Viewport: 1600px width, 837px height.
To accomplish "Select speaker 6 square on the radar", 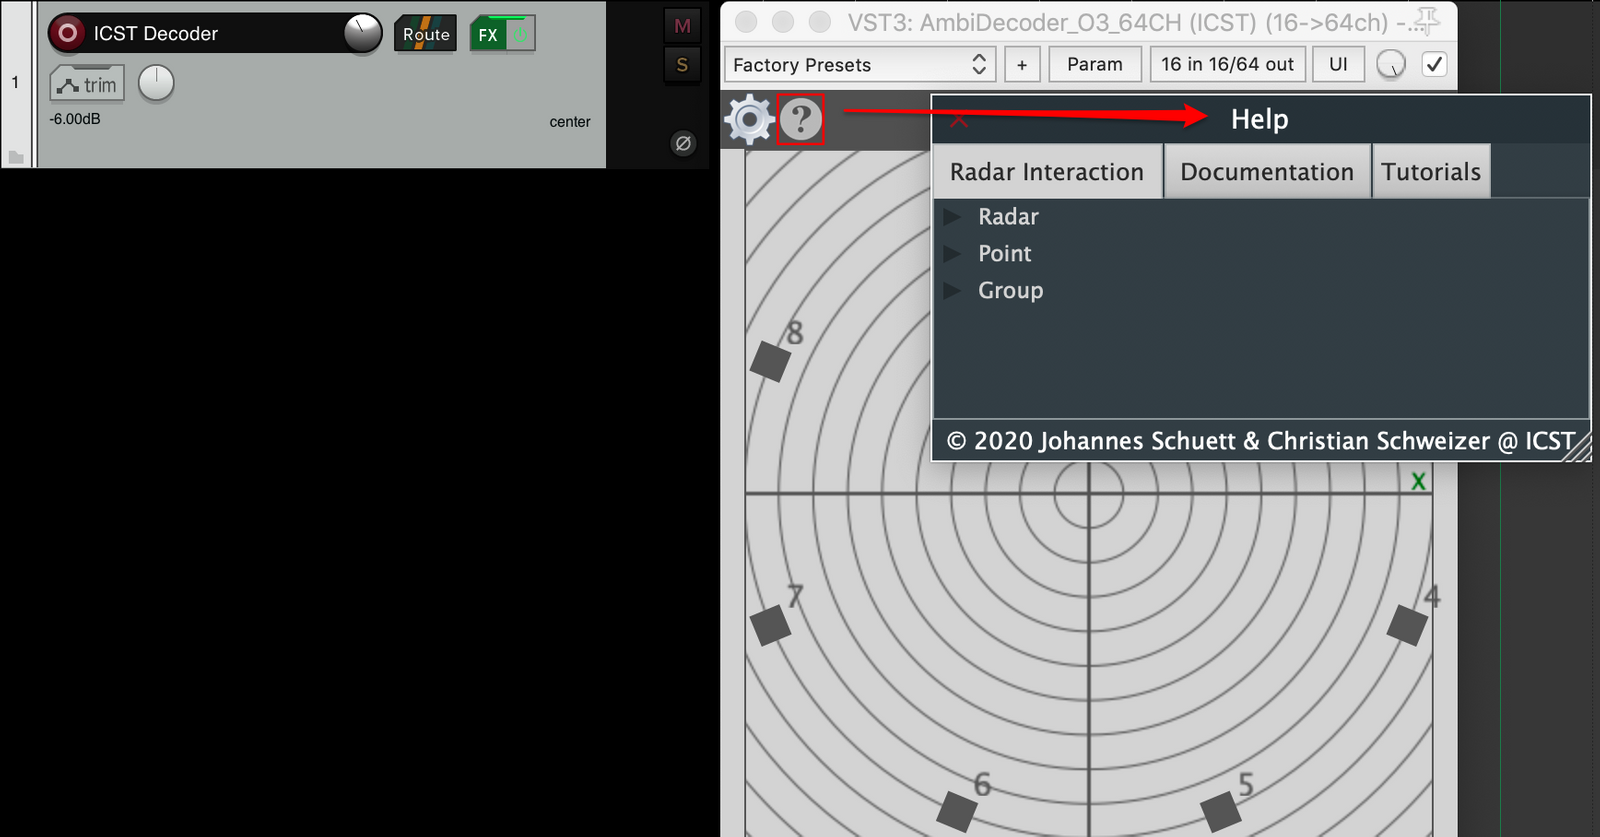I will [957, 812].
